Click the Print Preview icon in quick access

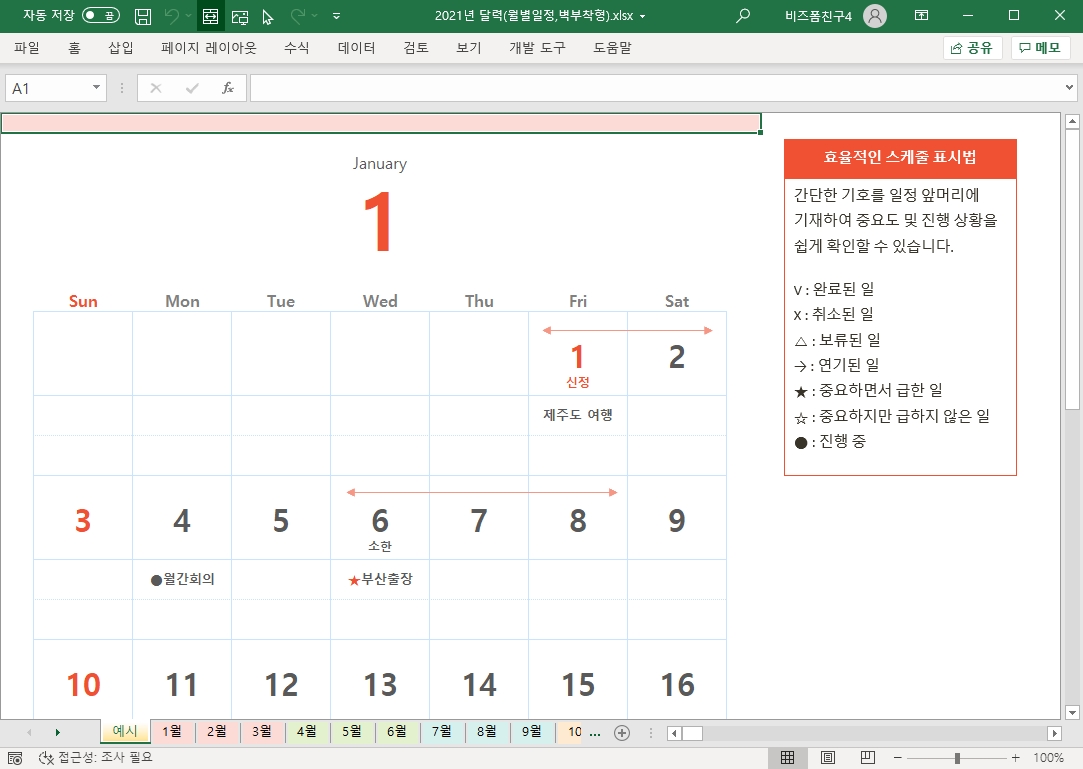pos(211,16)
